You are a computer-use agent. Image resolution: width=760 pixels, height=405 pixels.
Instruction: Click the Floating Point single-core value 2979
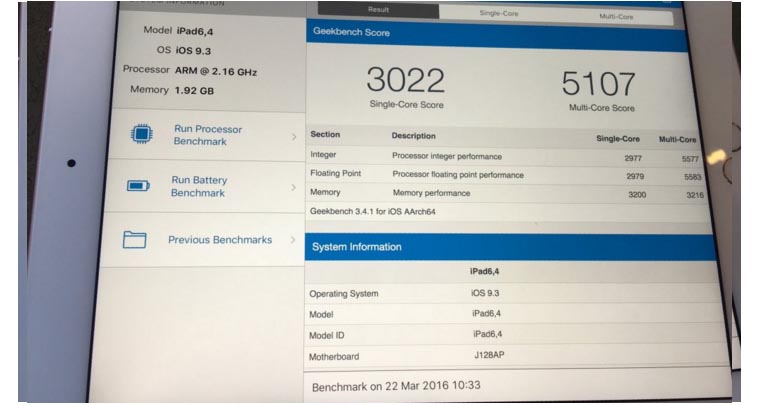[635, 176]
